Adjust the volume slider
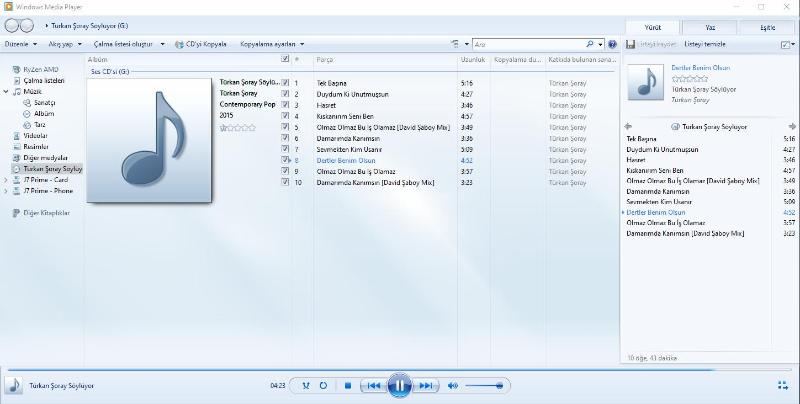 tap(485, 386)
